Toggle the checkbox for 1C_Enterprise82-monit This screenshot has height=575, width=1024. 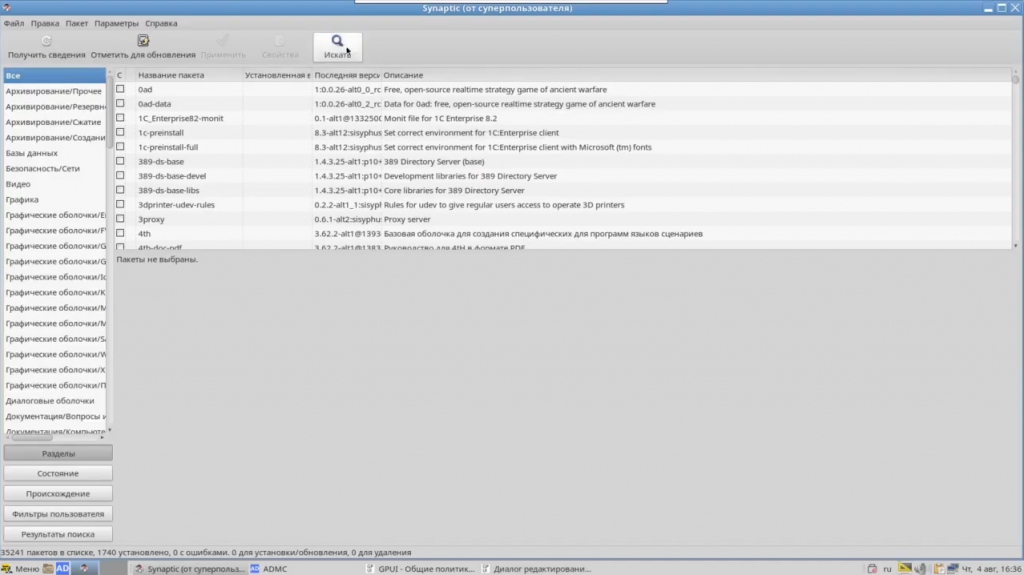coord(120,118)
